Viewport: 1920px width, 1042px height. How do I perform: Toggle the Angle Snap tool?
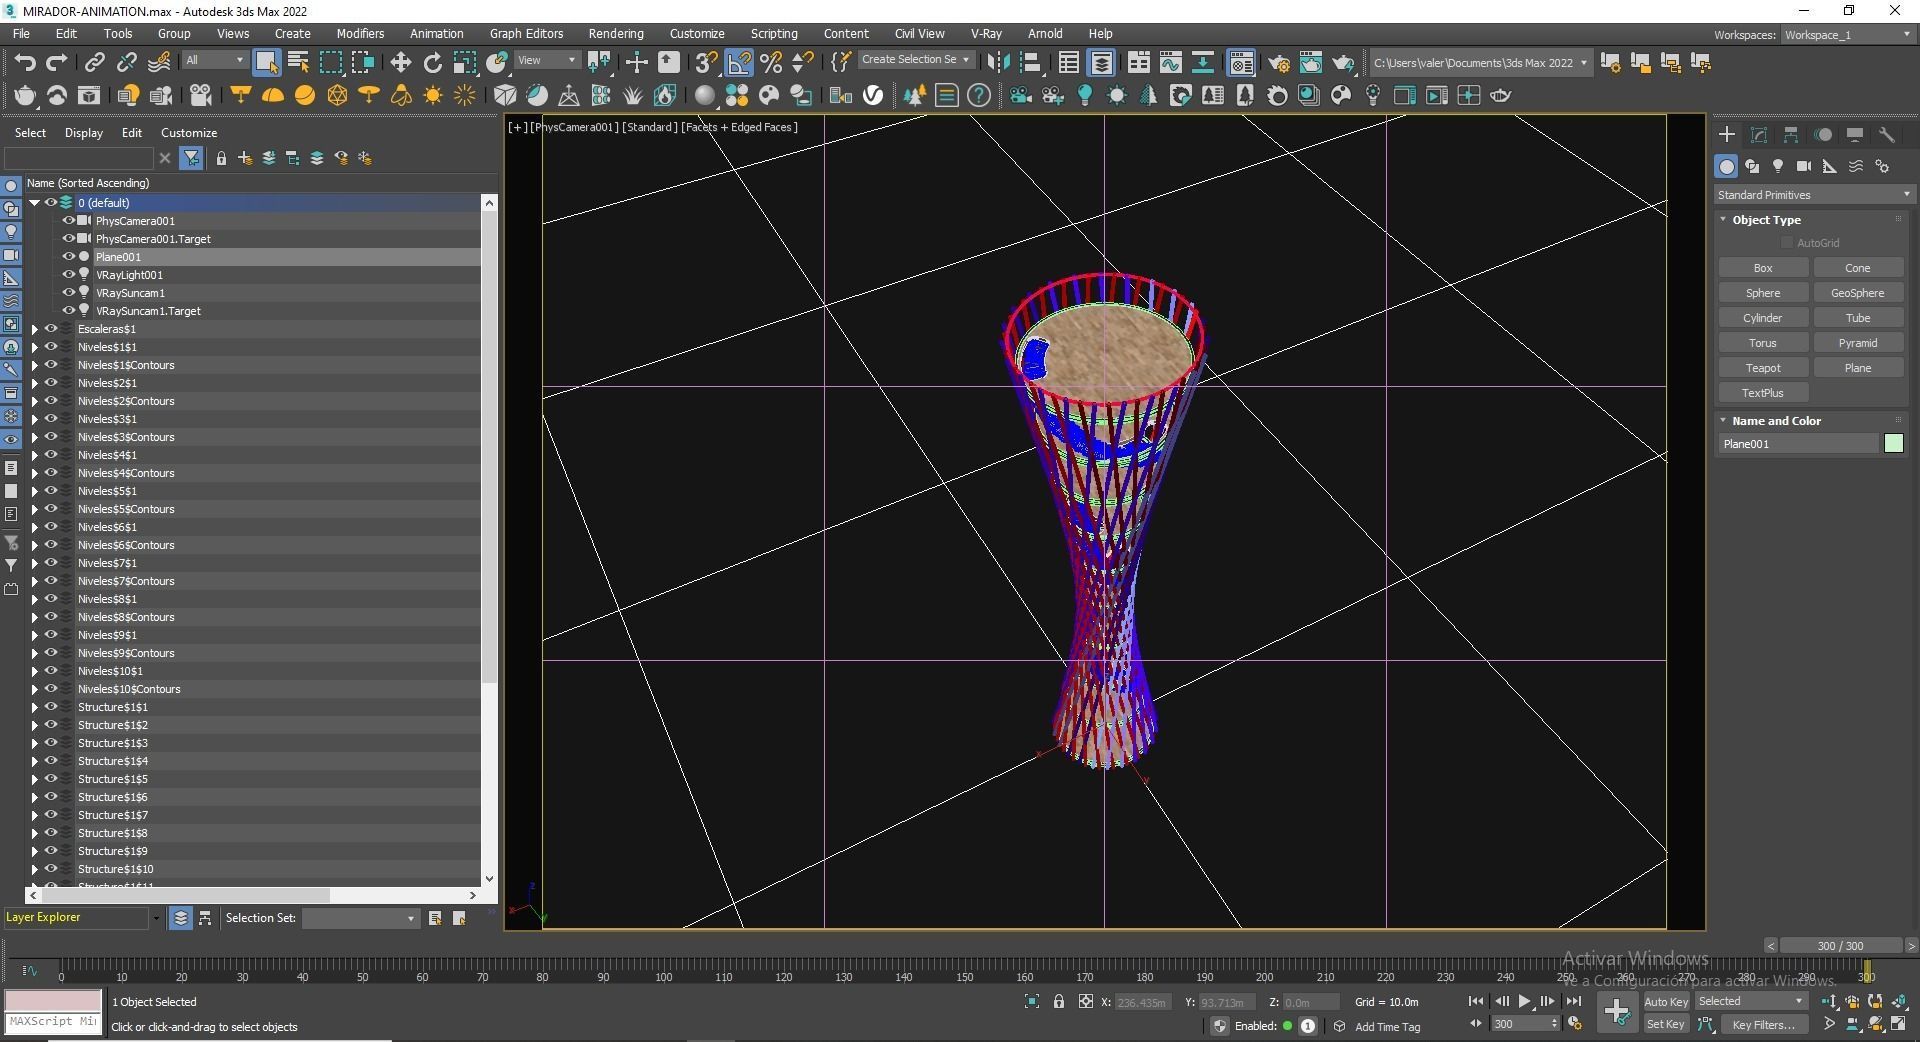pos(739,63)
